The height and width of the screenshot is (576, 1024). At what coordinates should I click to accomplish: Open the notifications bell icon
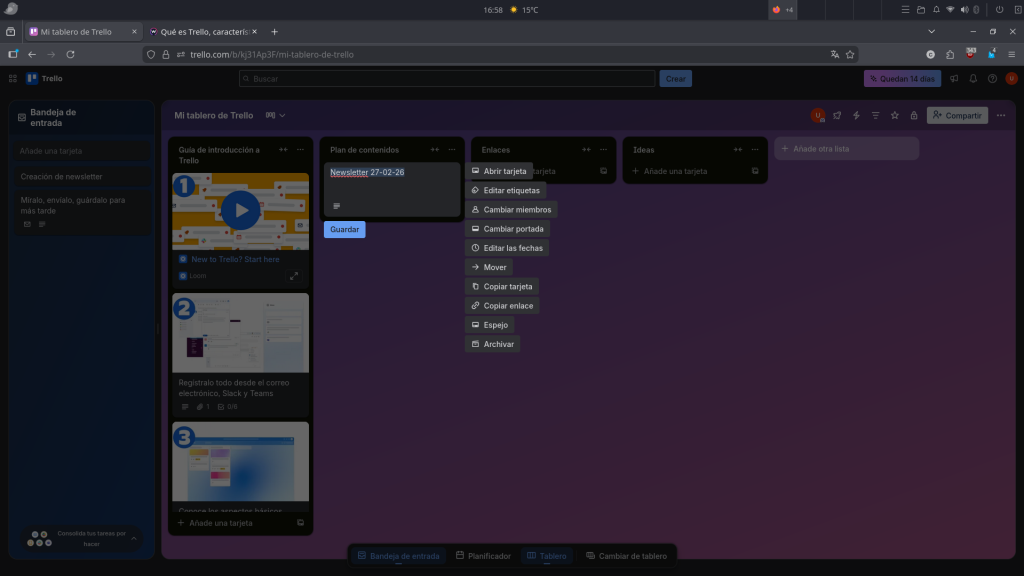[973, 79]
